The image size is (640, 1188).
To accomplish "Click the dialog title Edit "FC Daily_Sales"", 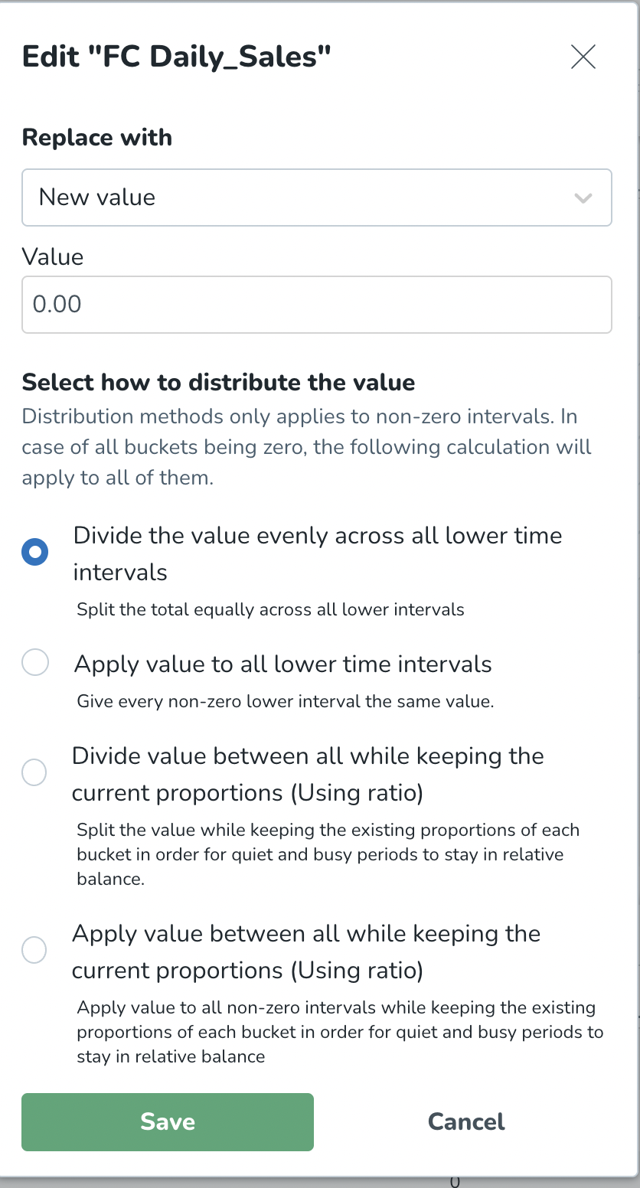I will (176, 57).
